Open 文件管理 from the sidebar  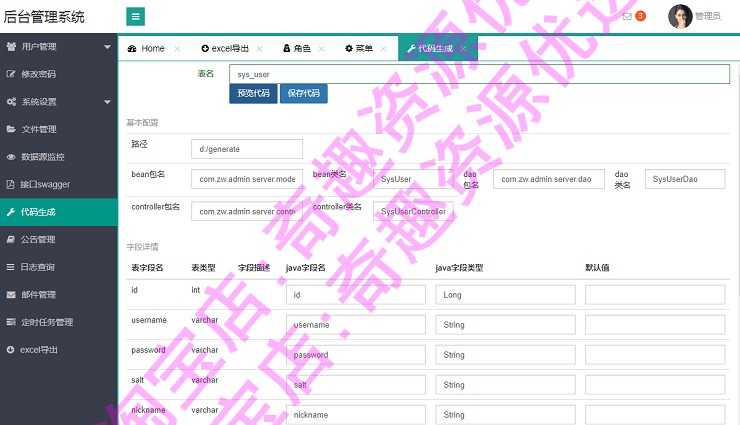click(x=59, y=129)
